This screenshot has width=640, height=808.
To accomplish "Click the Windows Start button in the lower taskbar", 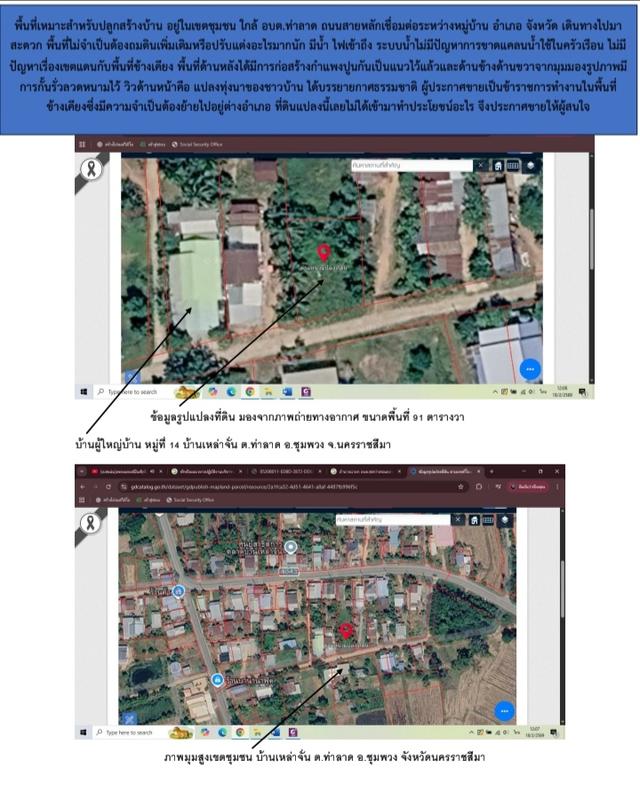I will (83, 732).
